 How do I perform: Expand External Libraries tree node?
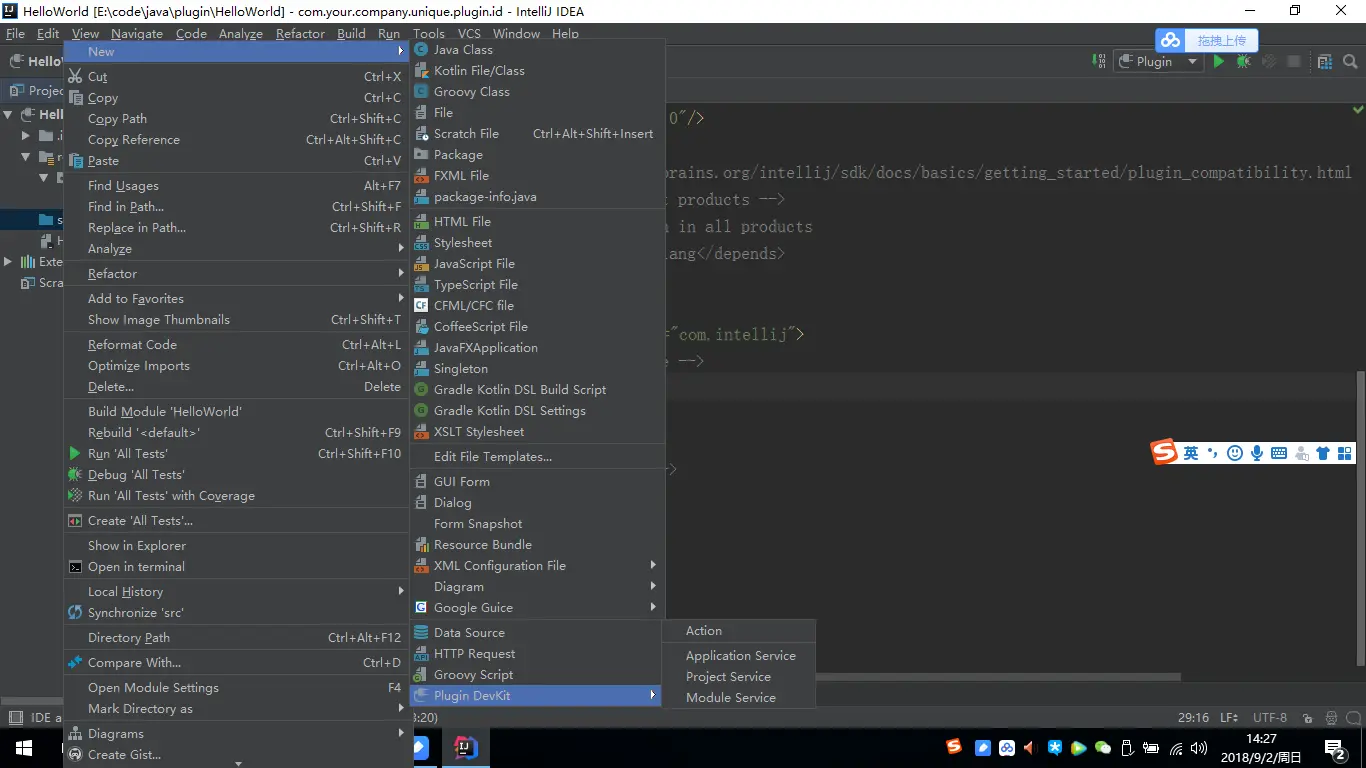pyautogui.click(x=8, y=261)
